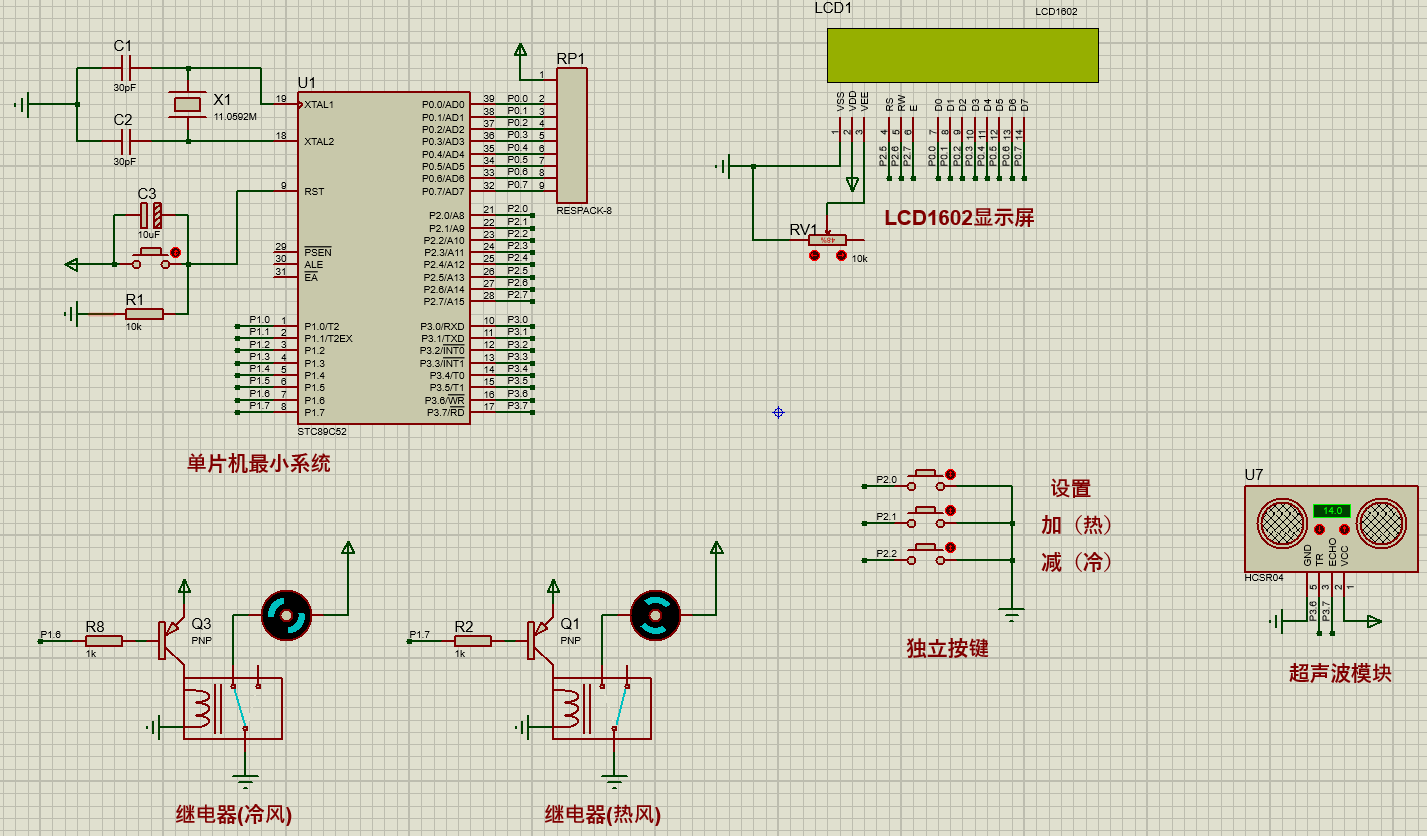Select the 10uF capacitor C3
This screenshot has width=1427, height=836.
(x=150, y=214)
